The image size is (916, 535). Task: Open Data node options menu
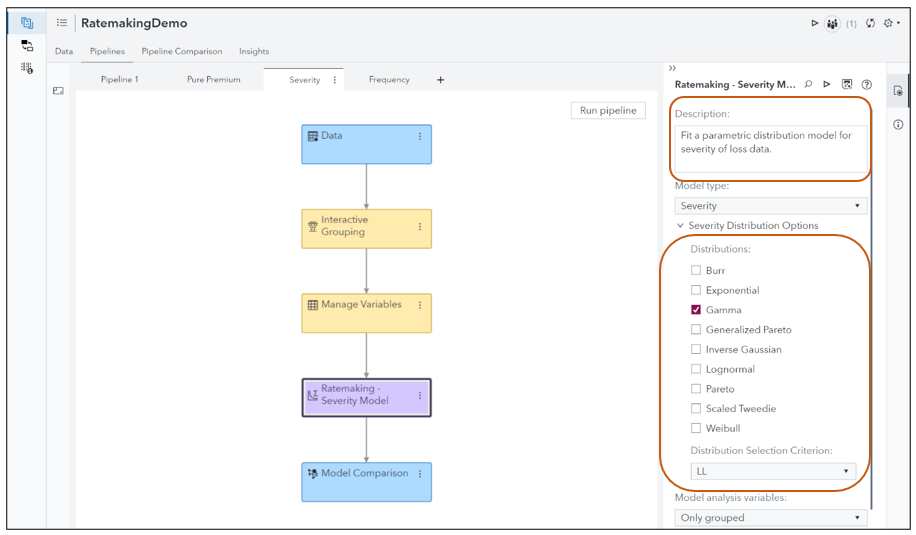420,136
